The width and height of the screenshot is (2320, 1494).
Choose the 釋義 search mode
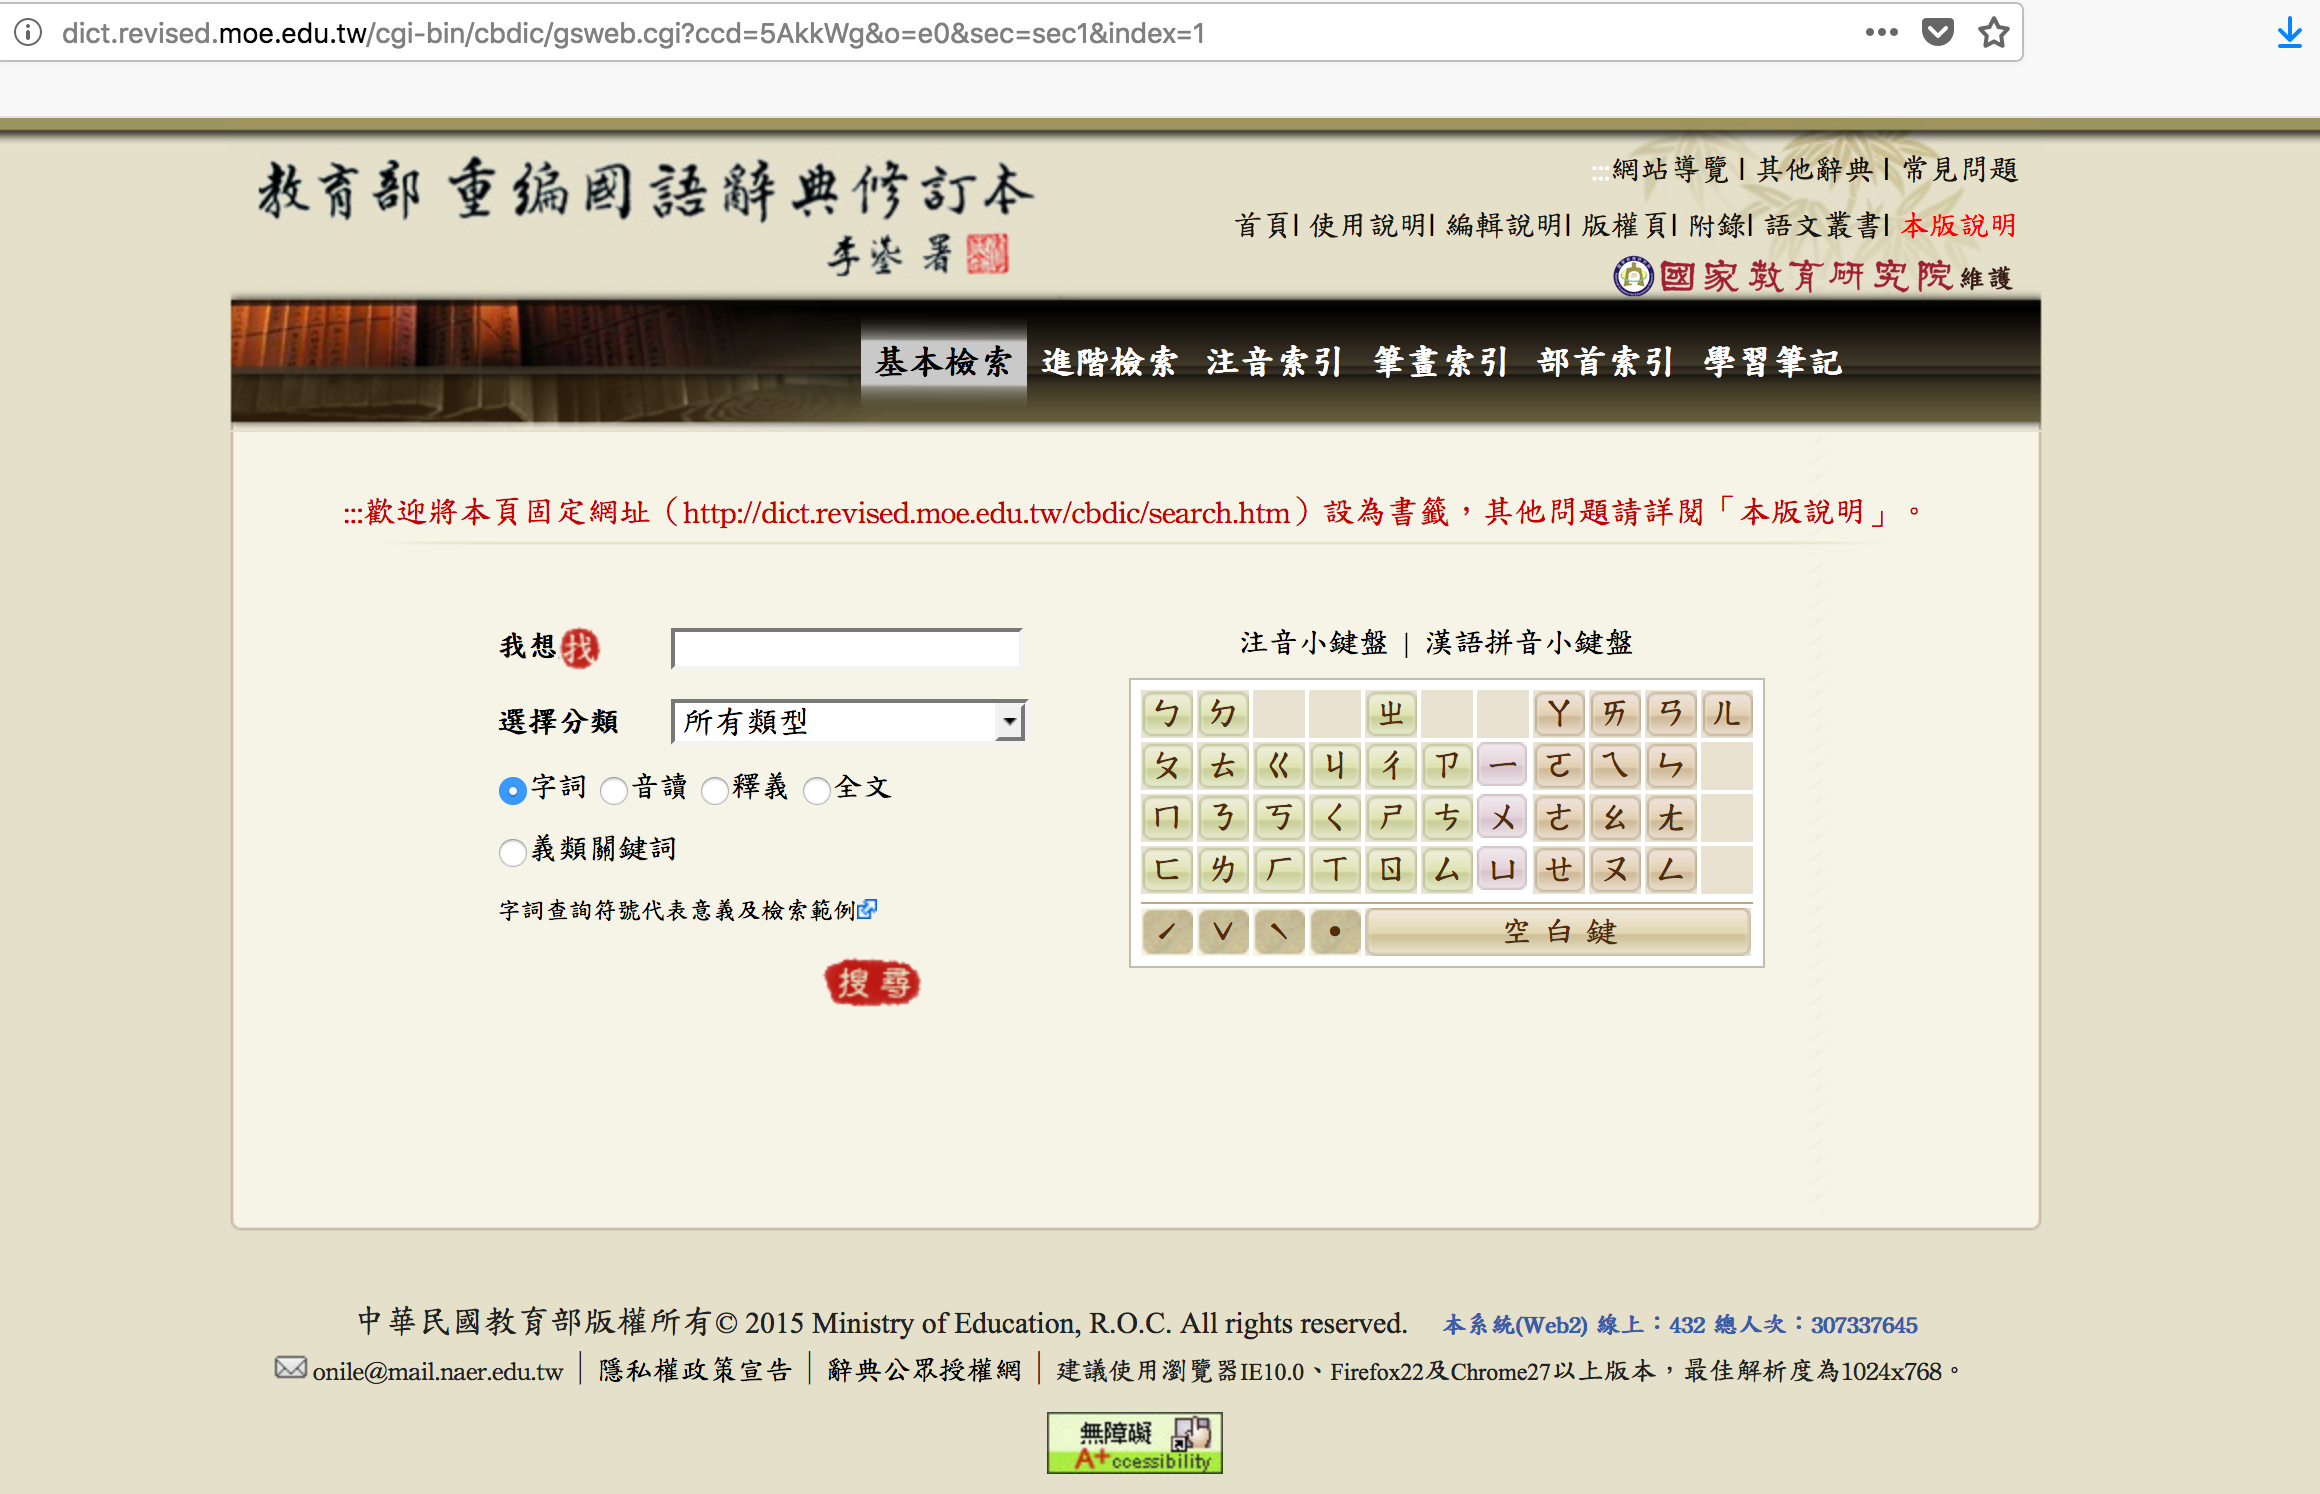point(715,791)
